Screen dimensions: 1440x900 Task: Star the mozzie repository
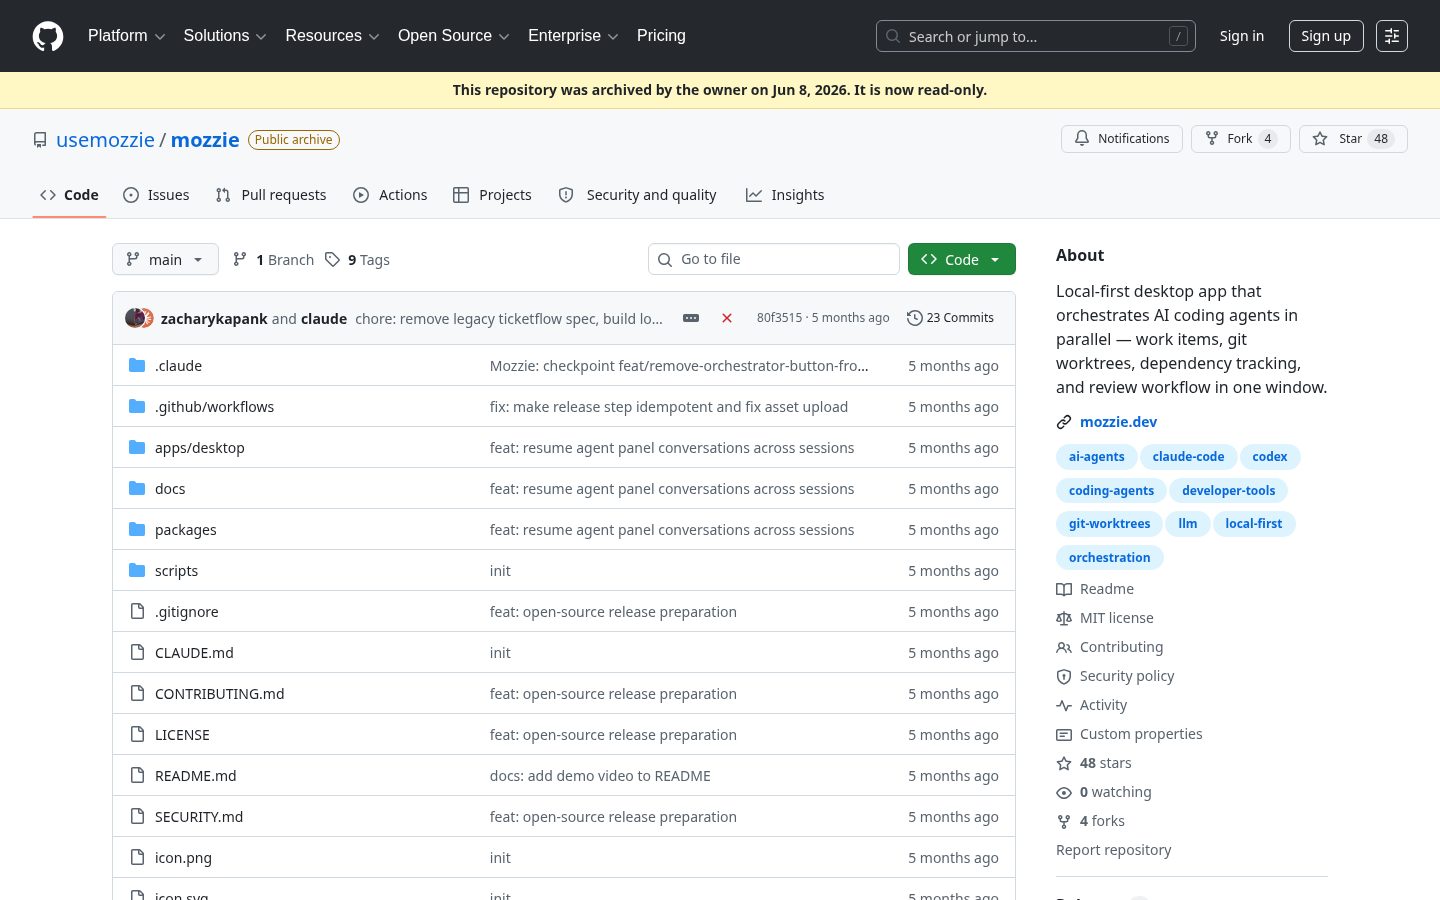(x=1353, y=139)
